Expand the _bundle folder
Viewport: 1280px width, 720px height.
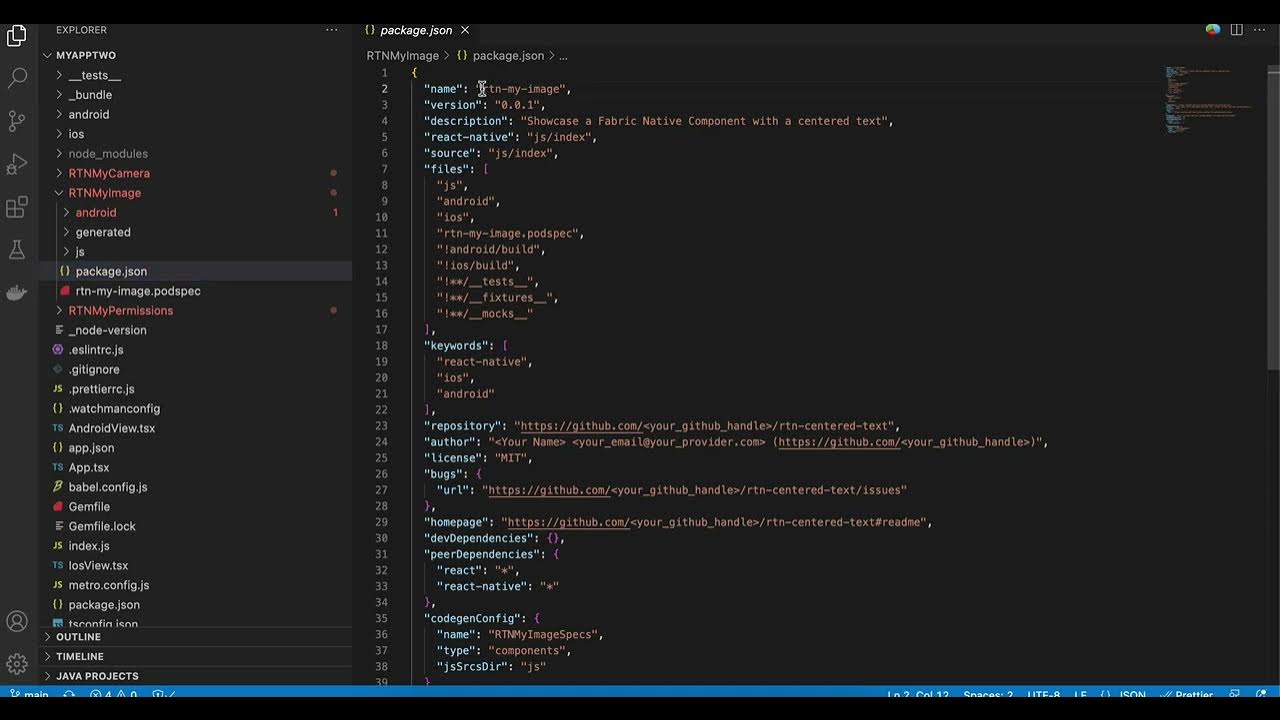point(90,95)
